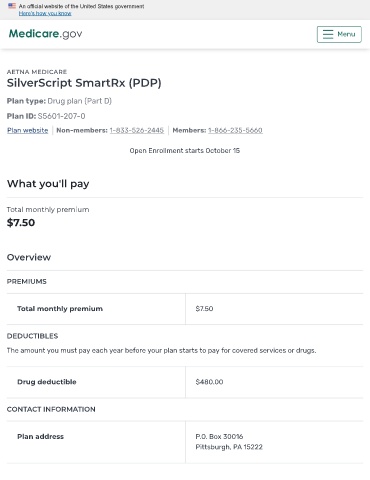
Task: Call non-members number 1-833-526-2445
Action: tap(137, 130)
